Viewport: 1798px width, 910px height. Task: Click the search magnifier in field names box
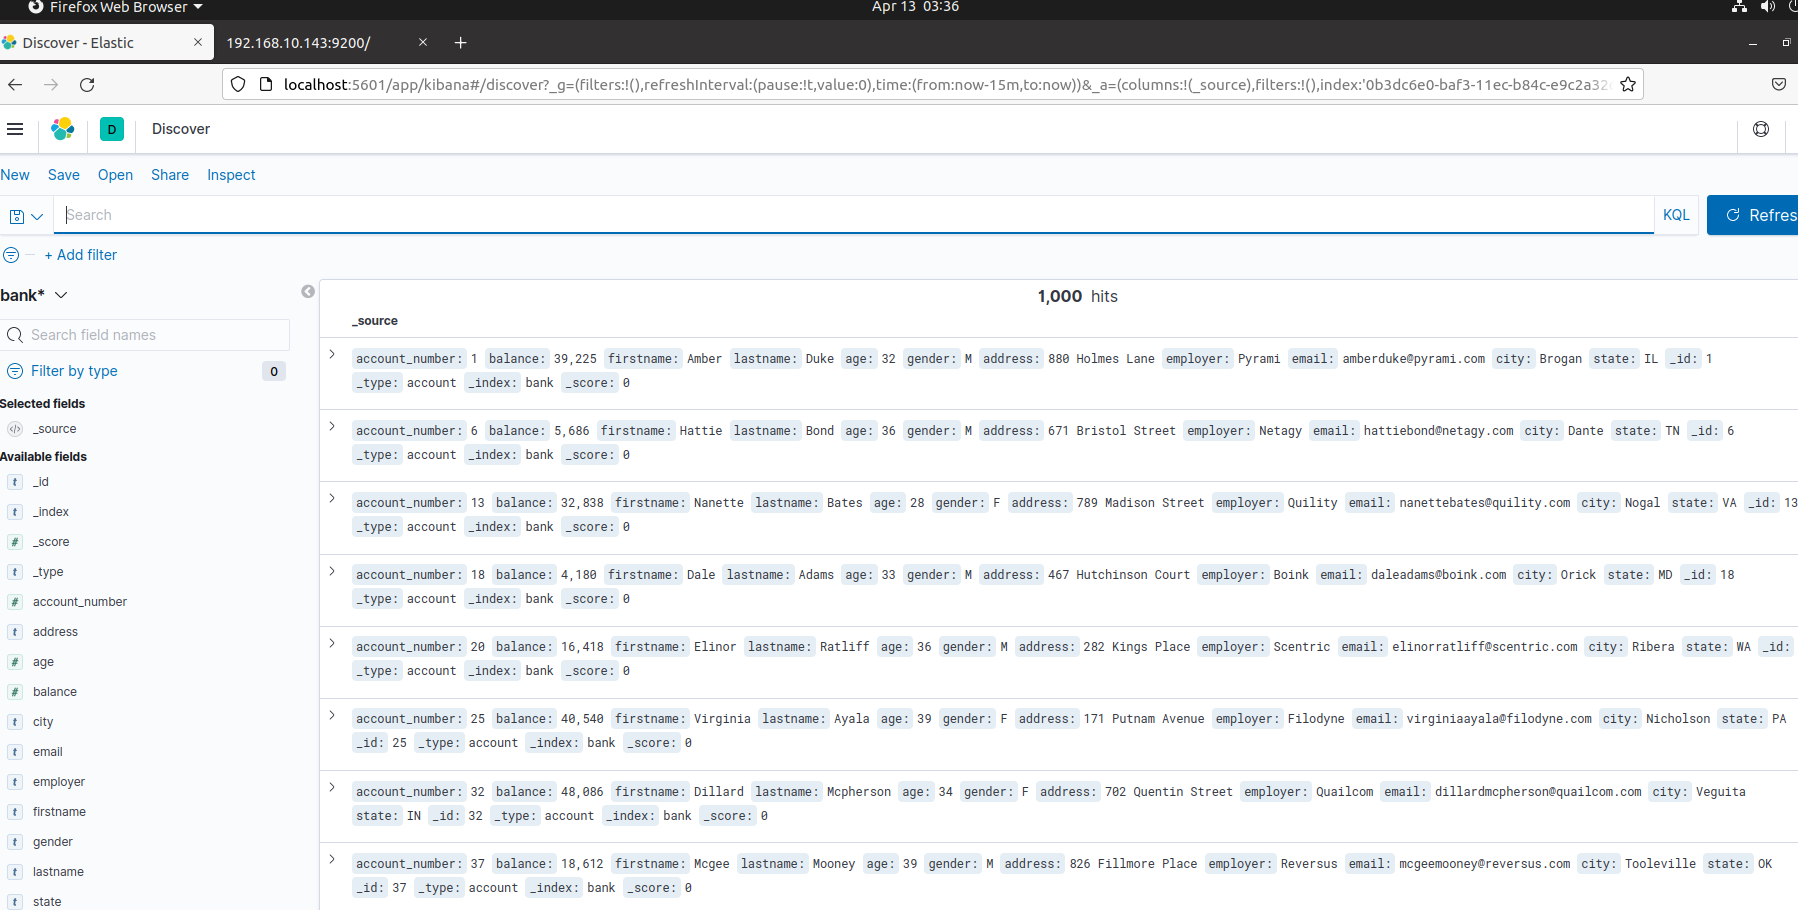15,335
